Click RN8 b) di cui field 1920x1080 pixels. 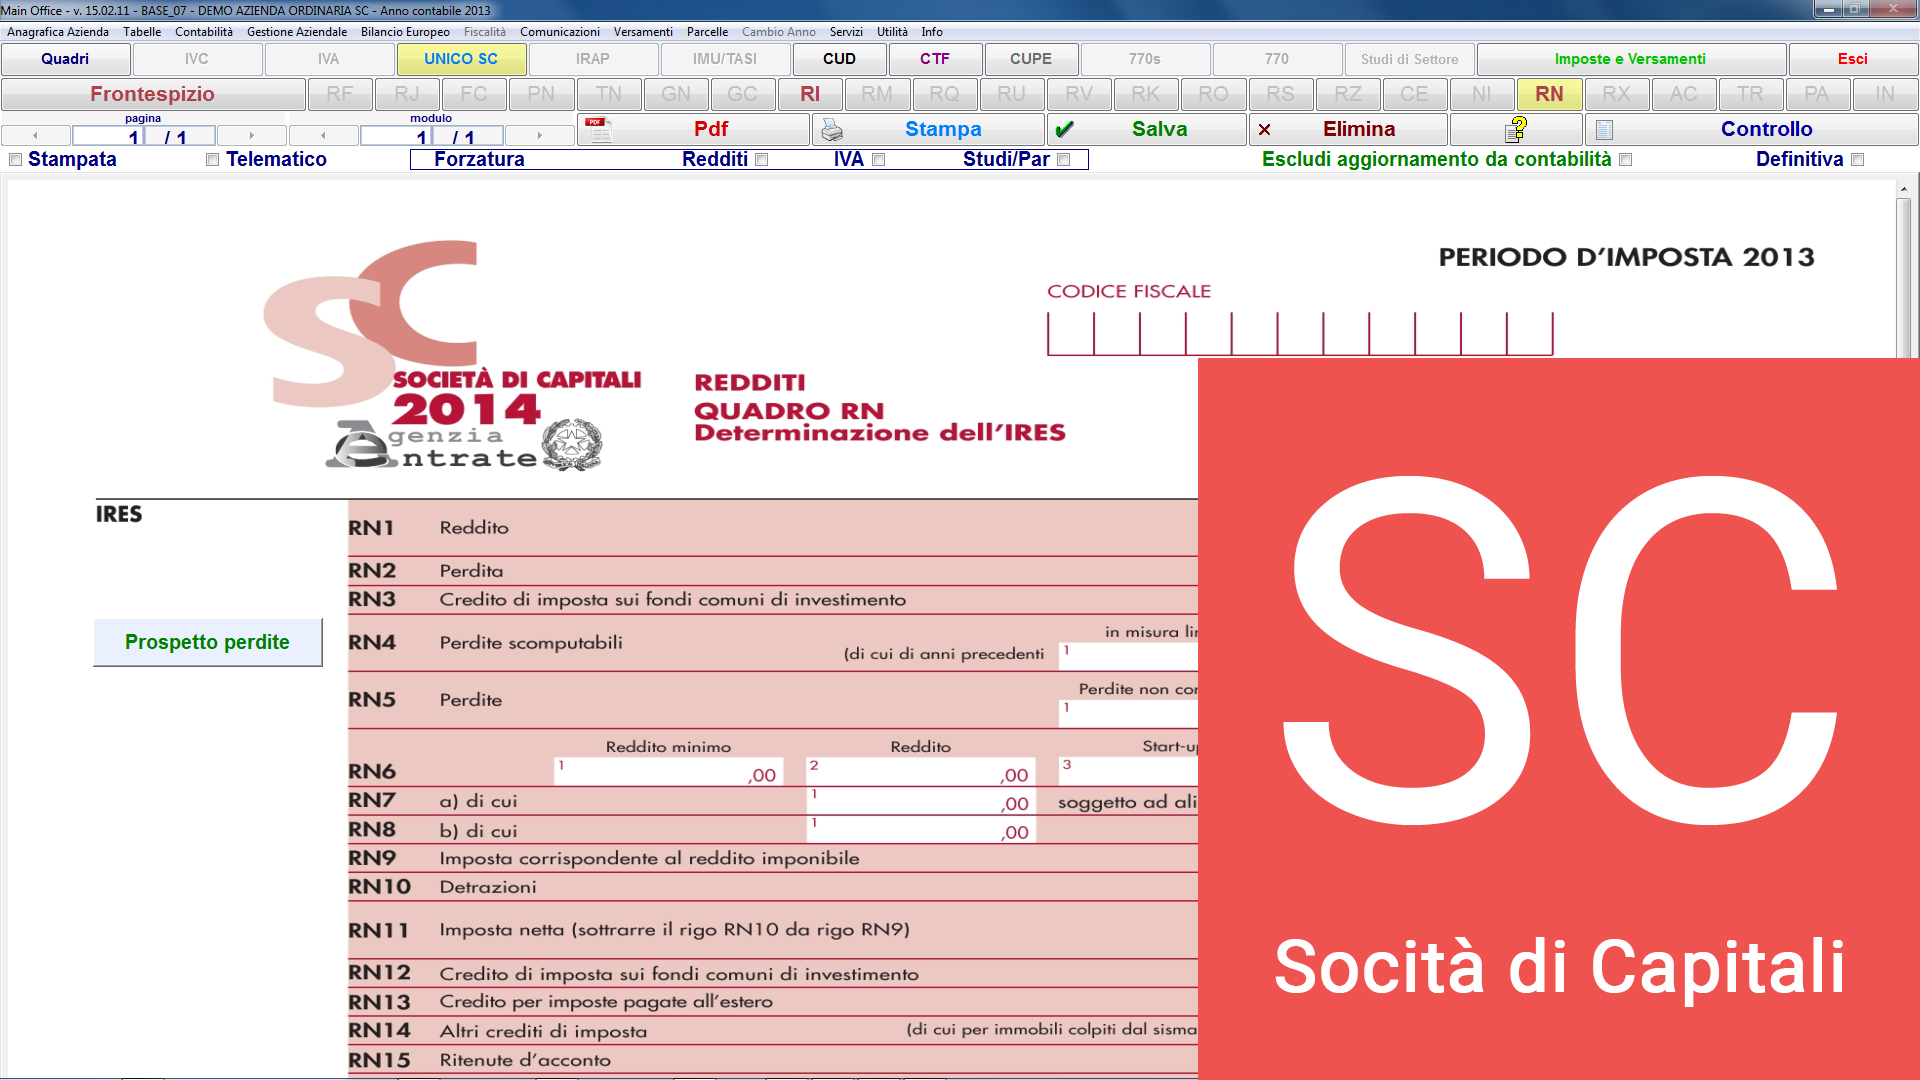(x=921, y=829)
